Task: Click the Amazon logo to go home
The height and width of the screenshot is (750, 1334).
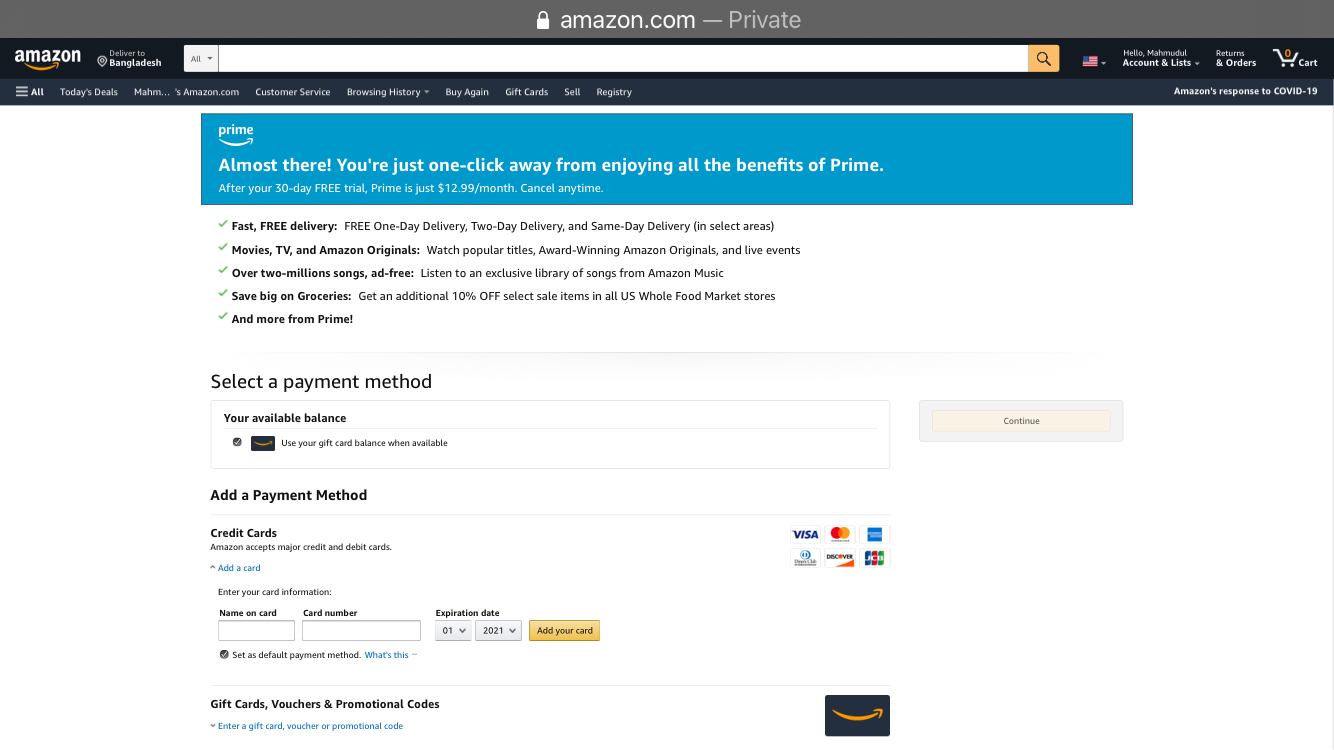Action: [x=46, y=58]
